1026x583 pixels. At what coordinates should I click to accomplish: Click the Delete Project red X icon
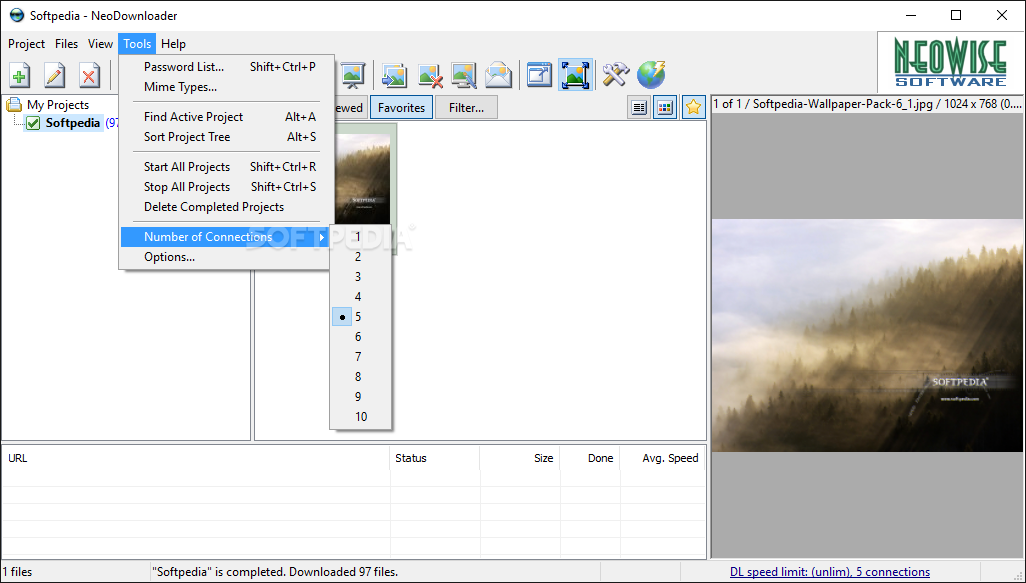(89, 75)
